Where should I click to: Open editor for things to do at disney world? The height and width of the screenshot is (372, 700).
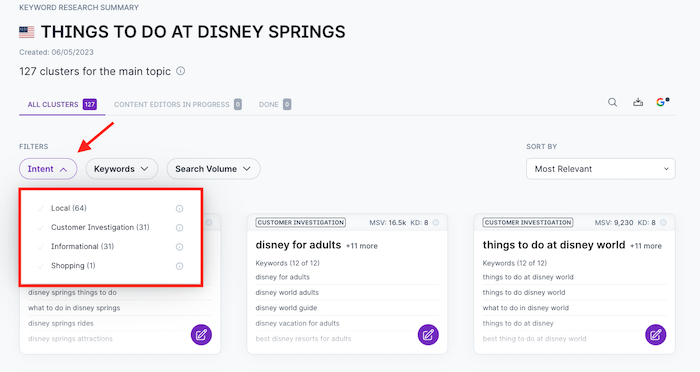655,334
